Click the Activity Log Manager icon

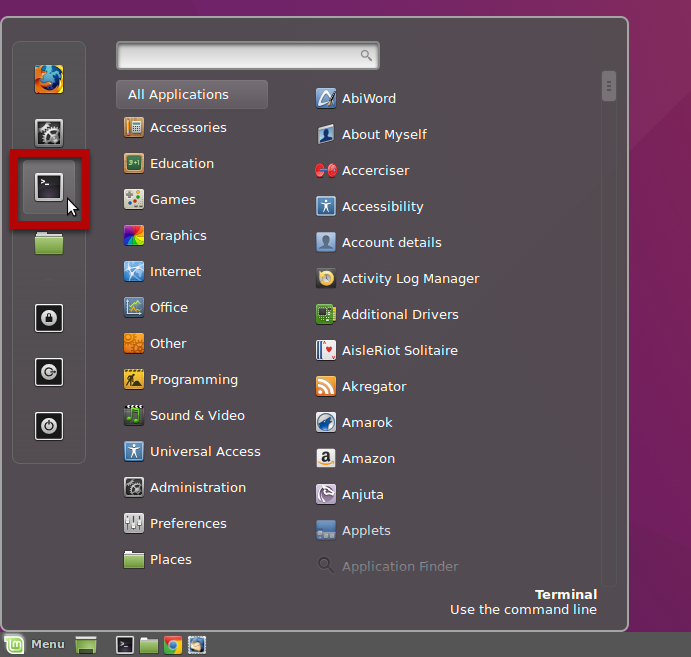coord(326,278)
